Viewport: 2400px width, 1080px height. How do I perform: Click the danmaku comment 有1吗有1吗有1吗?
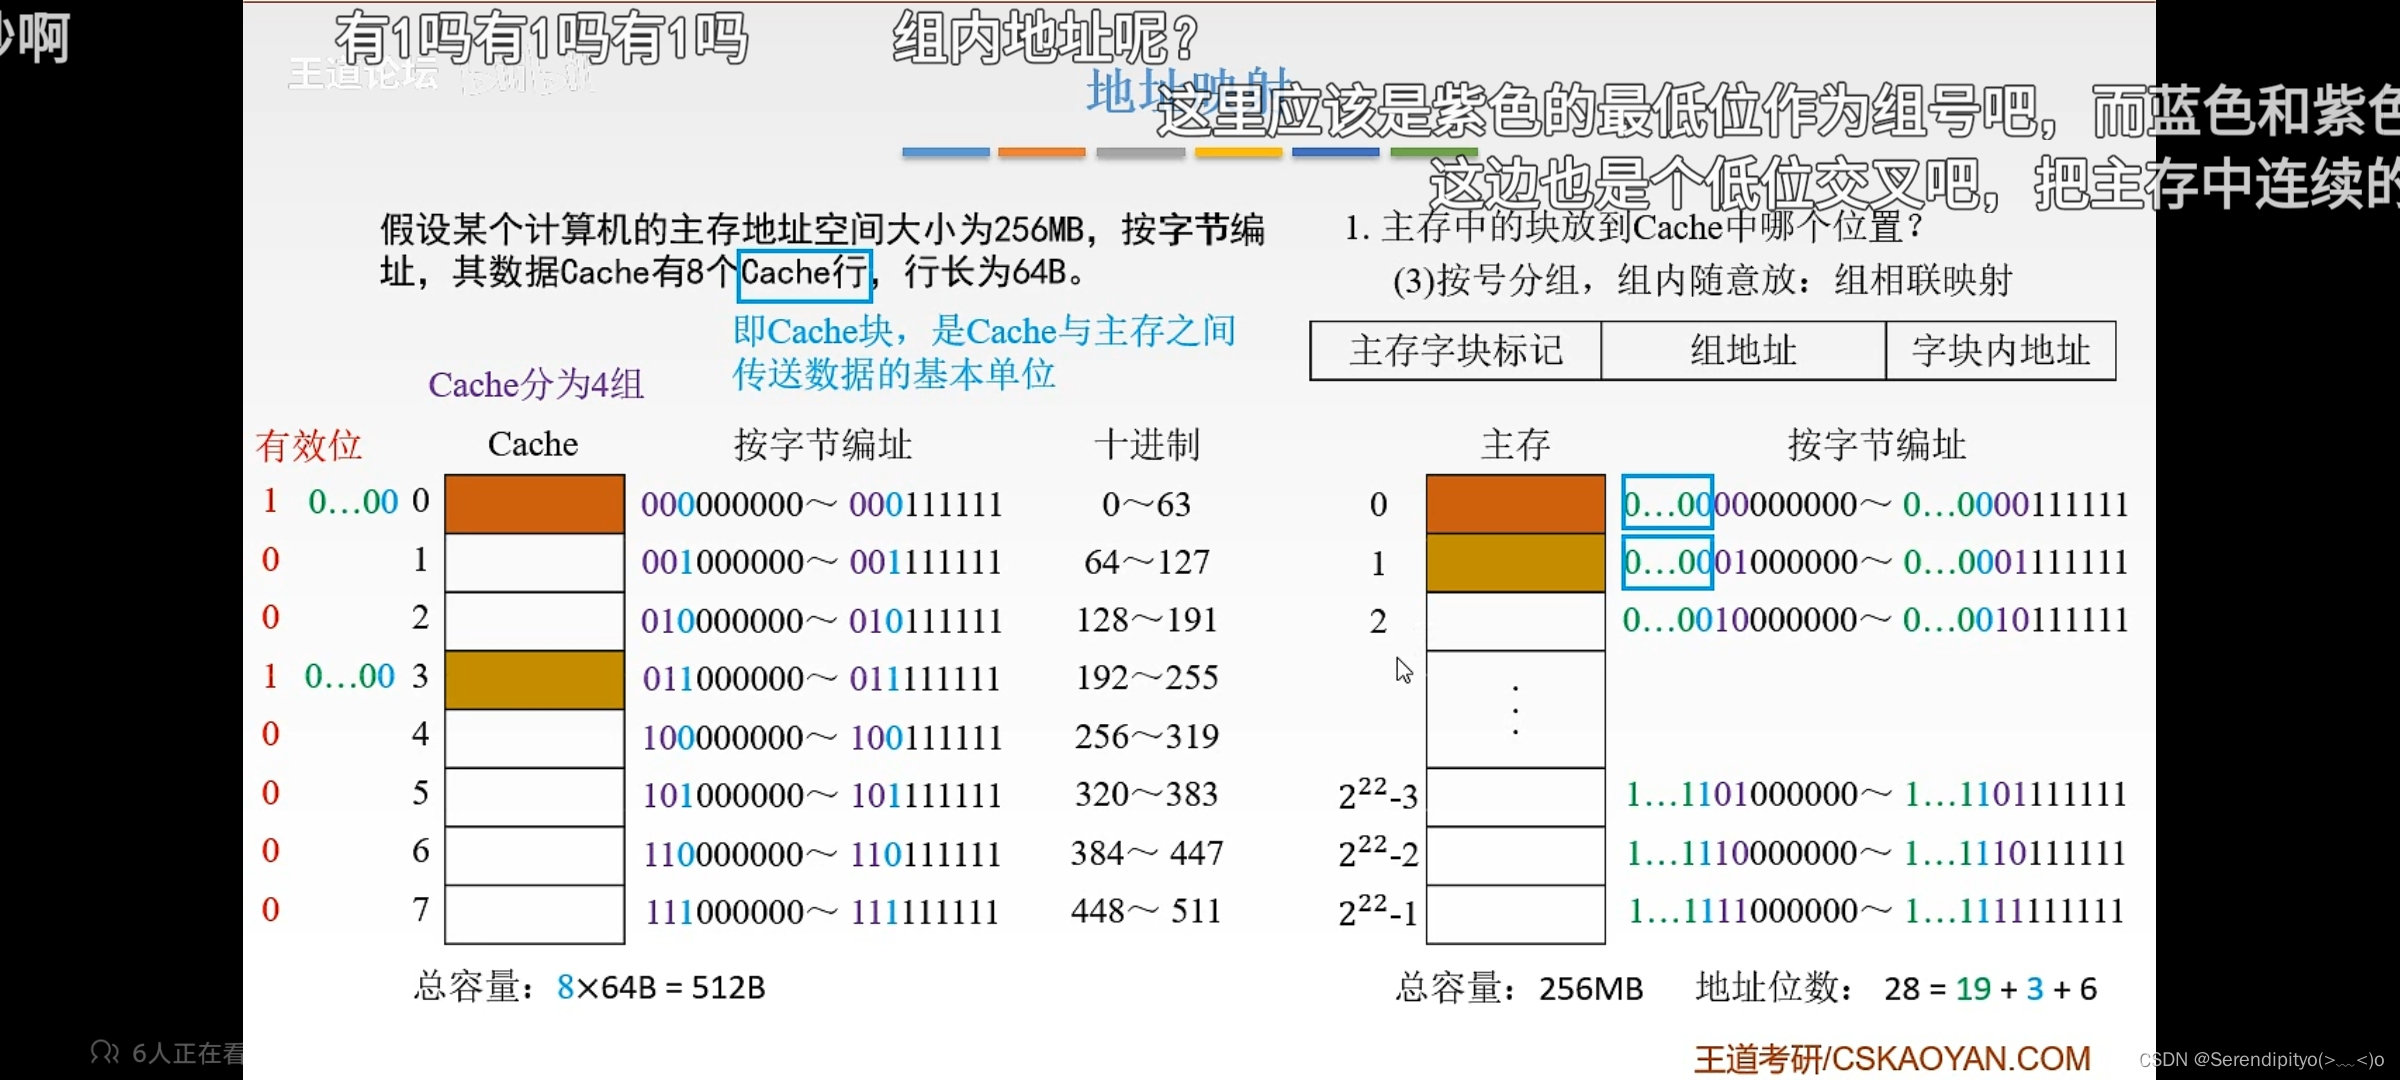[541, 38]
